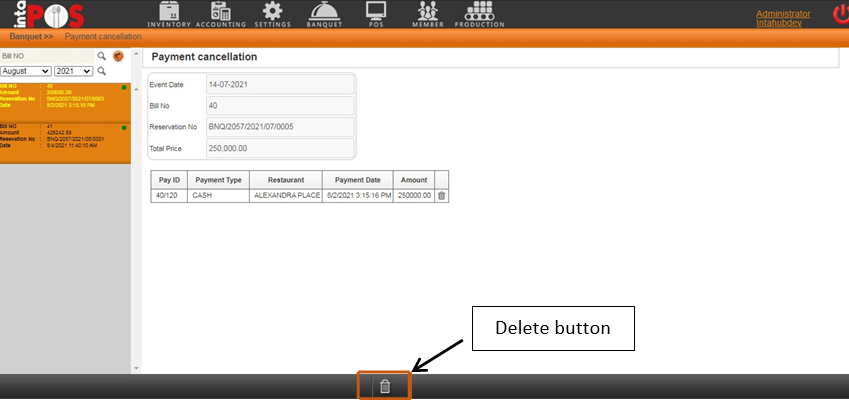Open the Inventory module
849x405 pixels.
pyautogui.click(x=168, y=14)
